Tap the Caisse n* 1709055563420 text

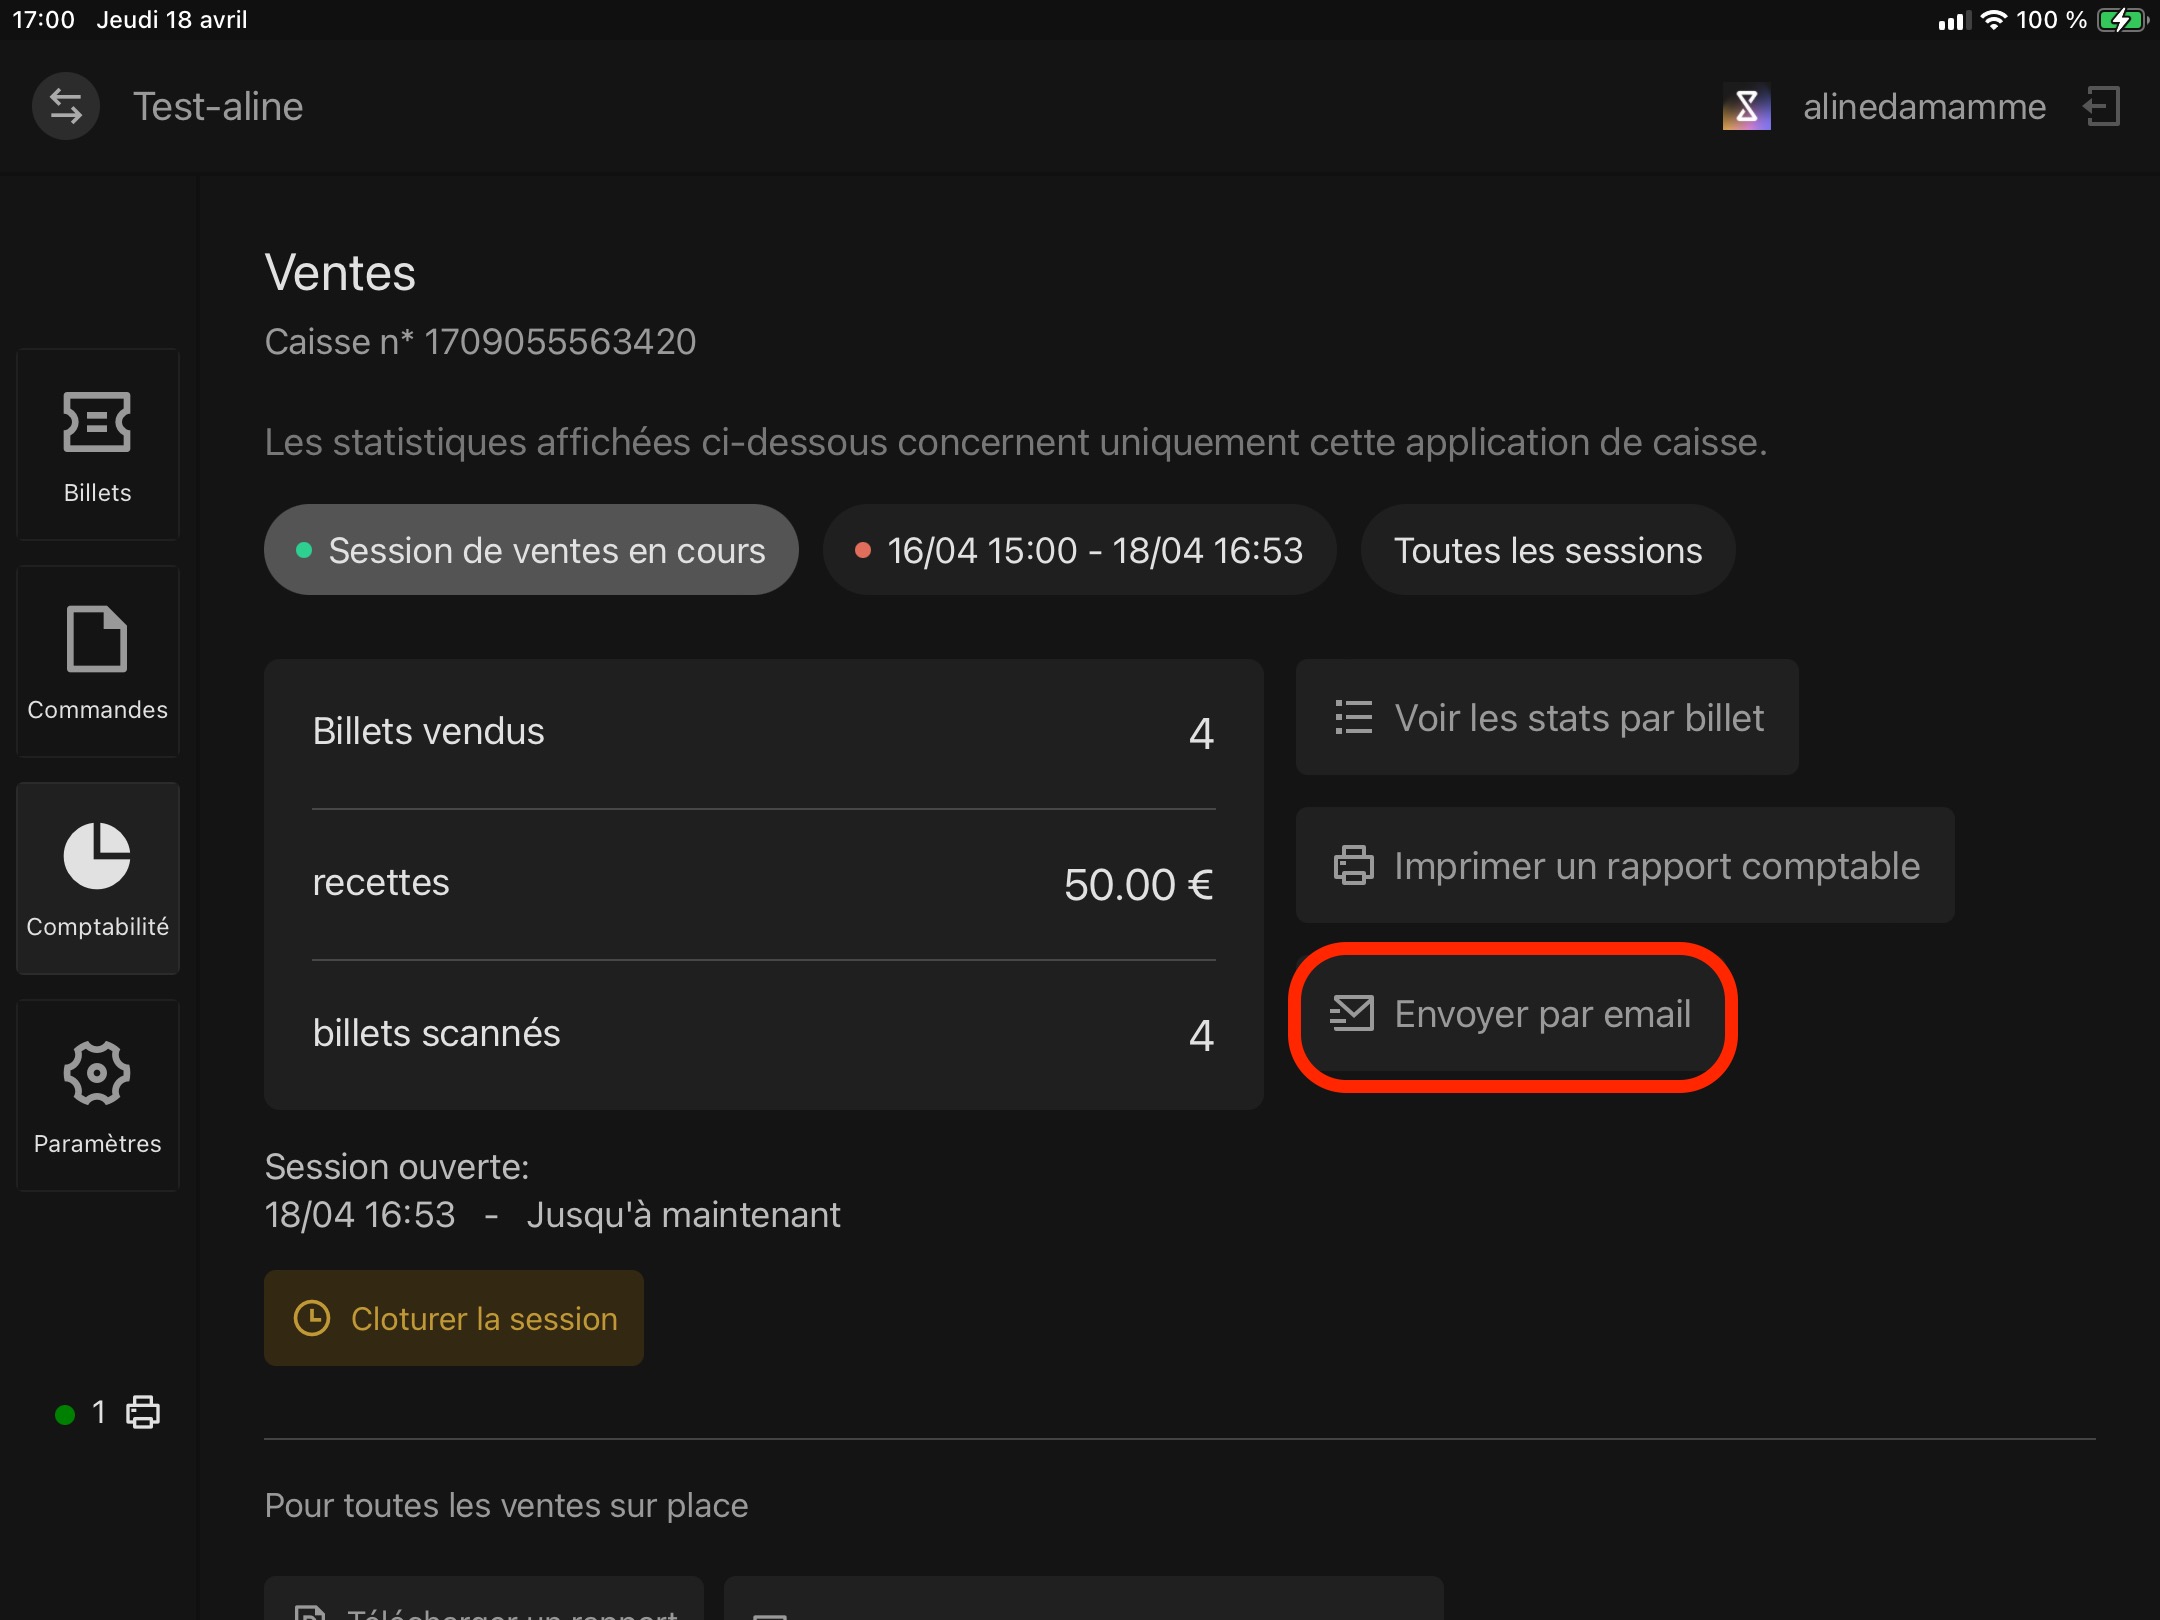click(x=480, y=342)
